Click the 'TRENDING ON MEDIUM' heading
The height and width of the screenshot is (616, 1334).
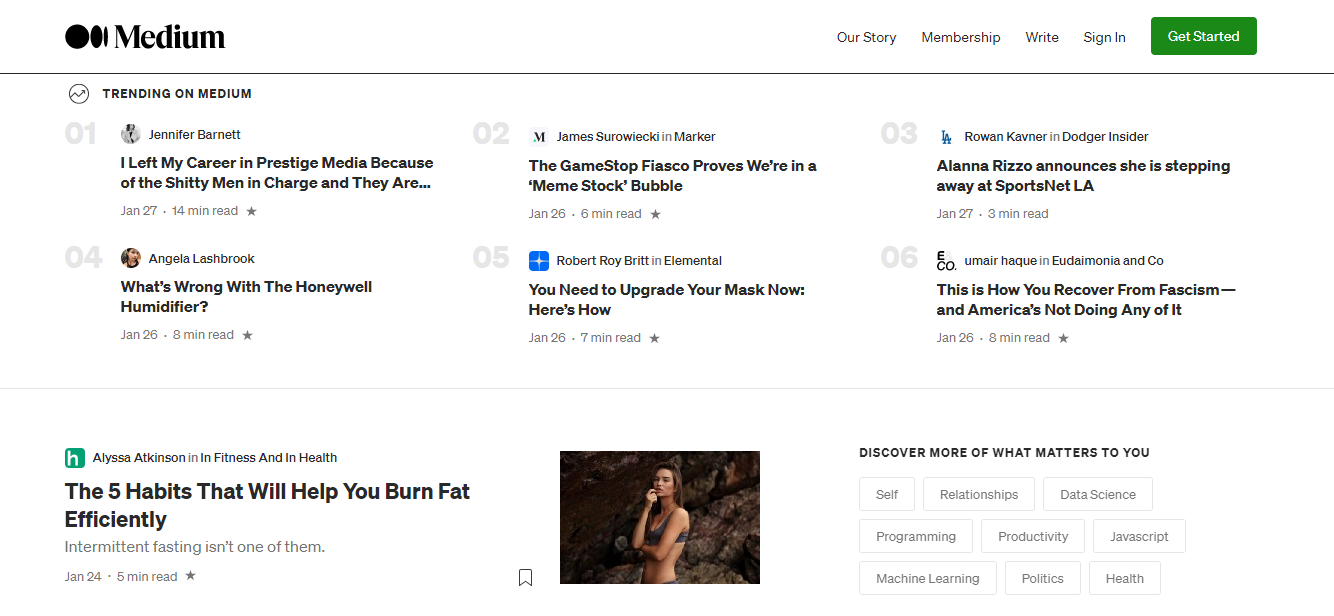tap(177, 94)
